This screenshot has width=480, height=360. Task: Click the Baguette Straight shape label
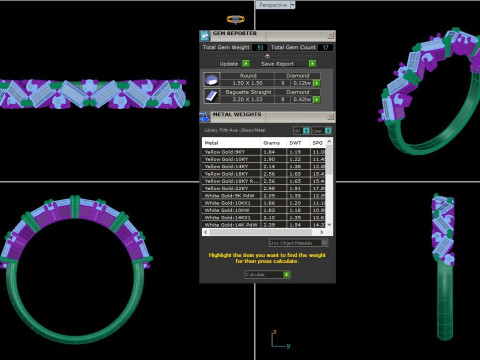click(248, 92)
